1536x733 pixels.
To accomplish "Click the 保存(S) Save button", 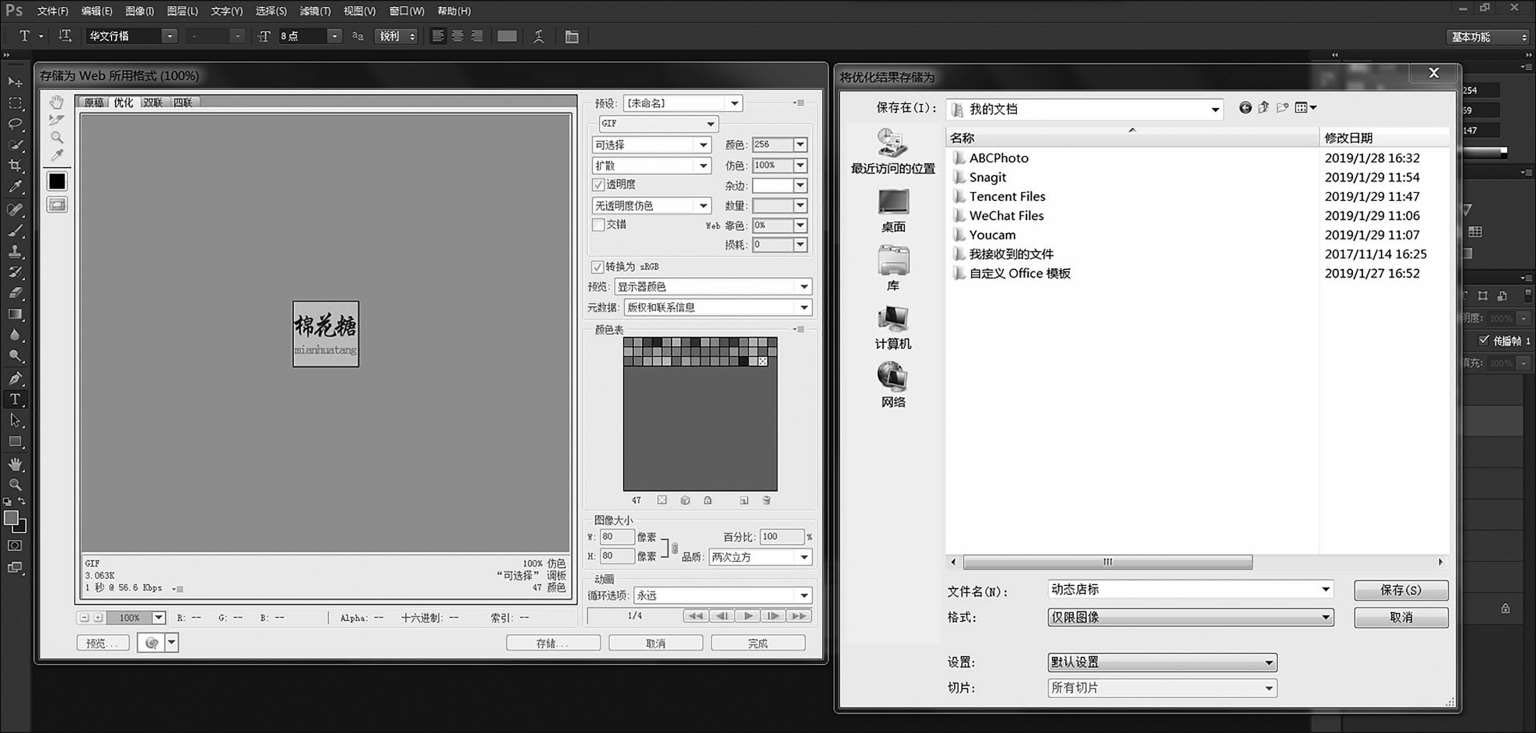I will (1401, 590).
